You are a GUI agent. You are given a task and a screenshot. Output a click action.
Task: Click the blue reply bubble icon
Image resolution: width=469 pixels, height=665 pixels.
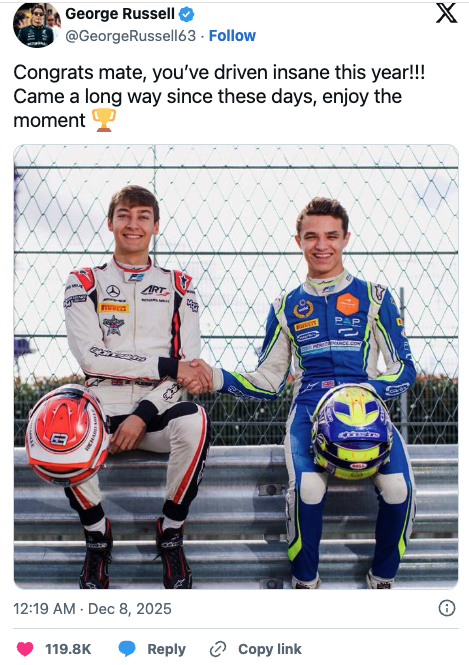(x=127, y=649)
